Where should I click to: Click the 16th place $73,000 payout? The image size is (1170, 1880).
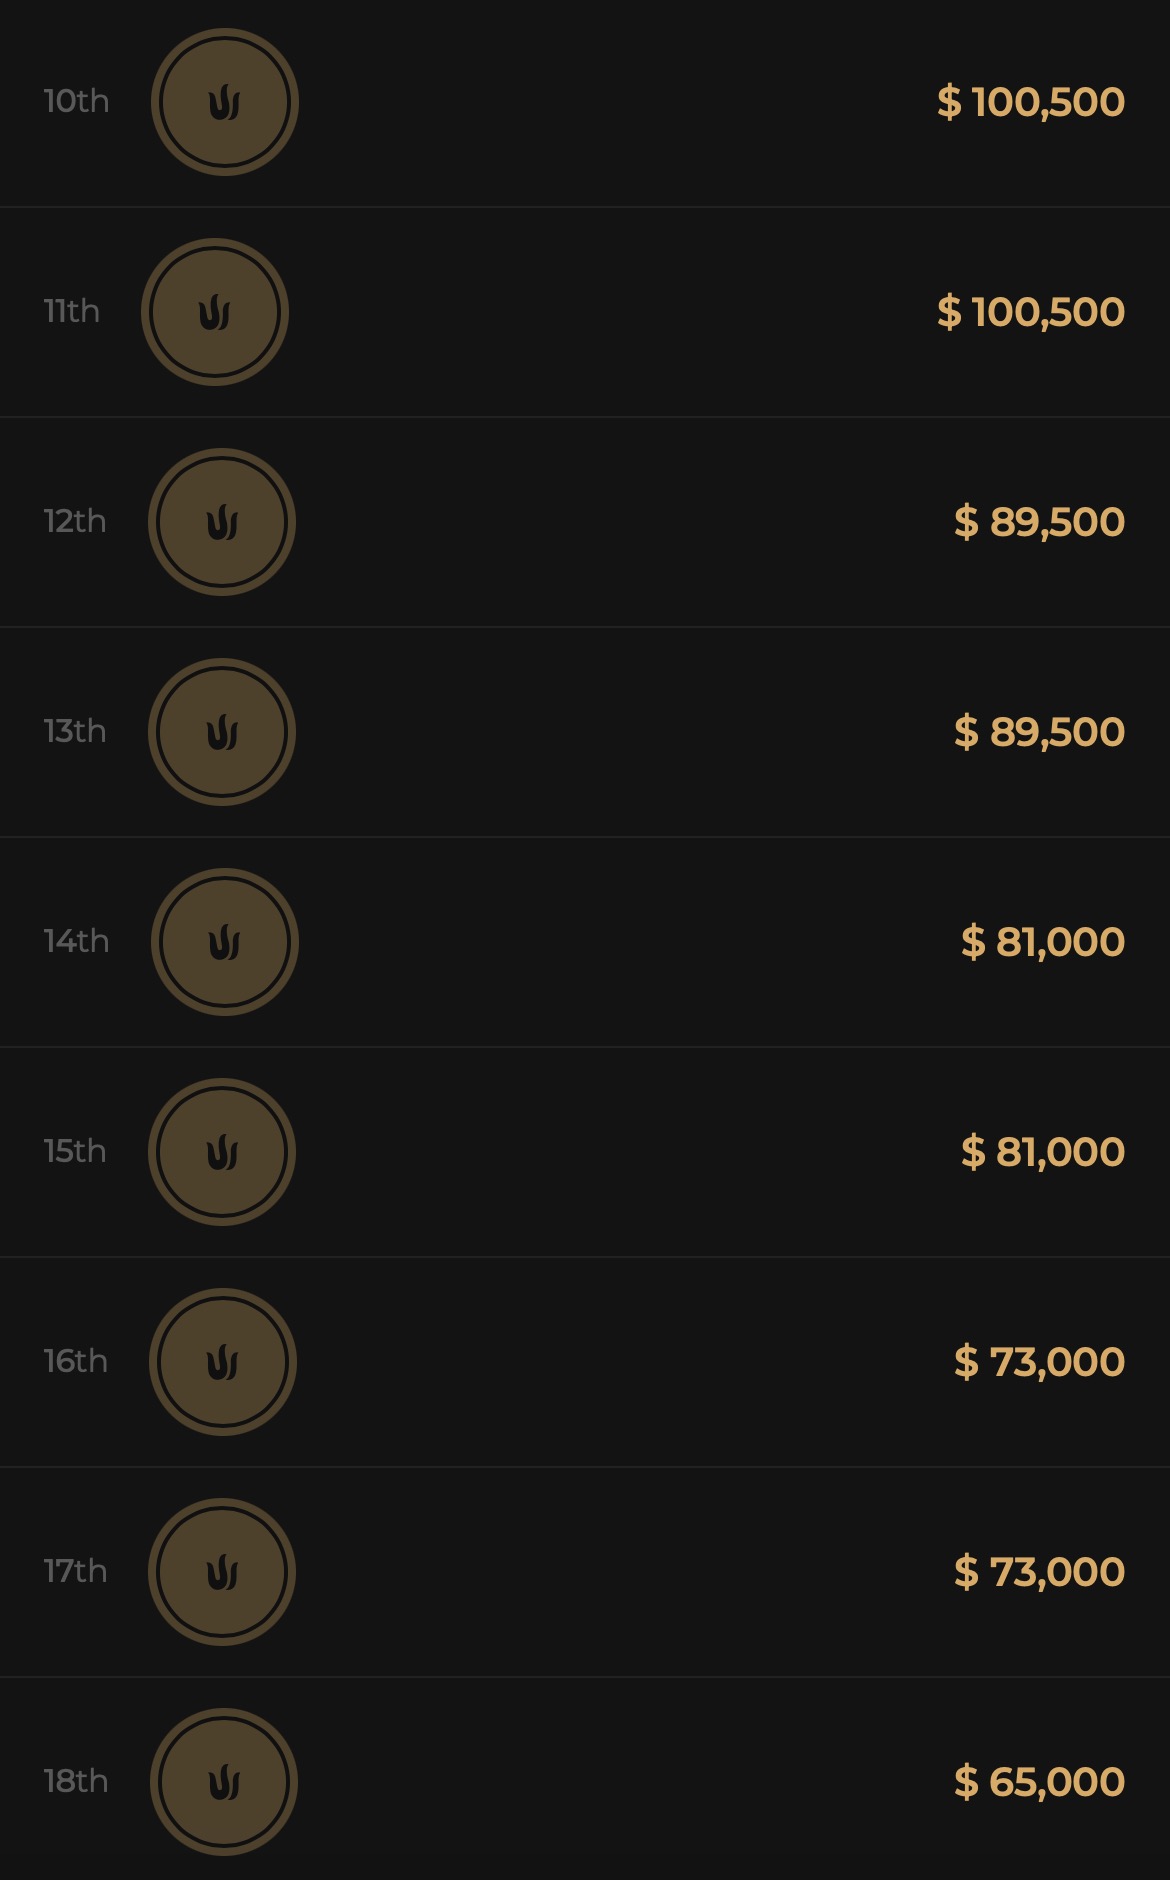(x=1039, y=1362)
